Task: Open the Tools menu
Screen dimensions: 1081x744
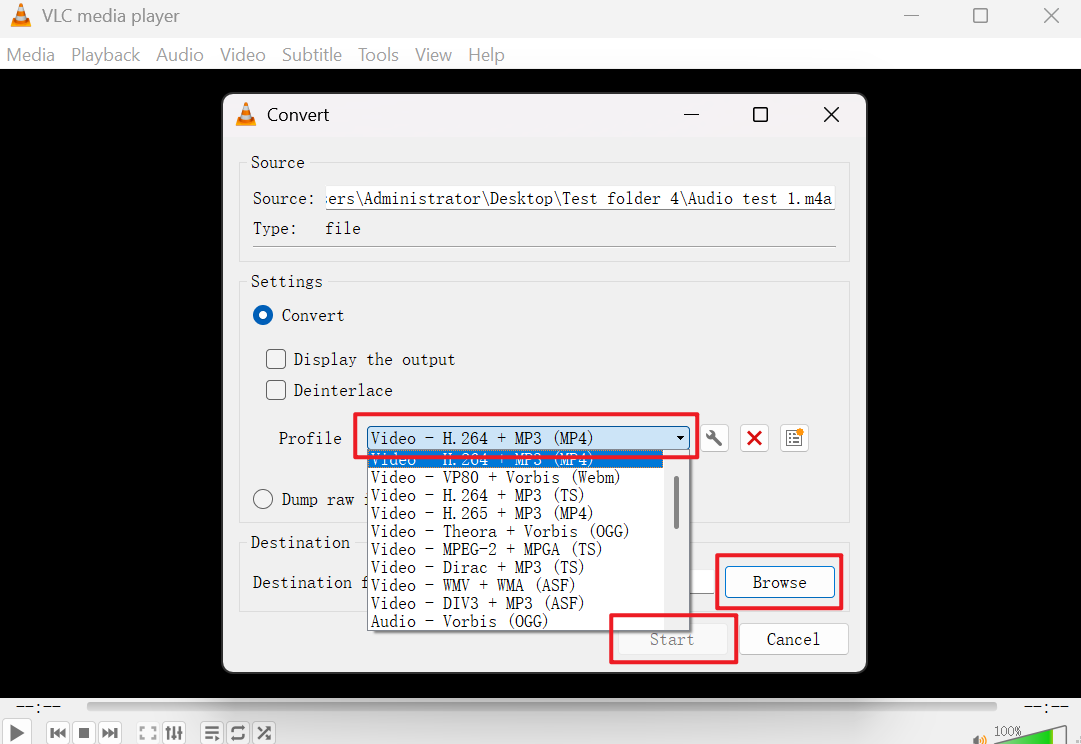Action: pos(378,54)
